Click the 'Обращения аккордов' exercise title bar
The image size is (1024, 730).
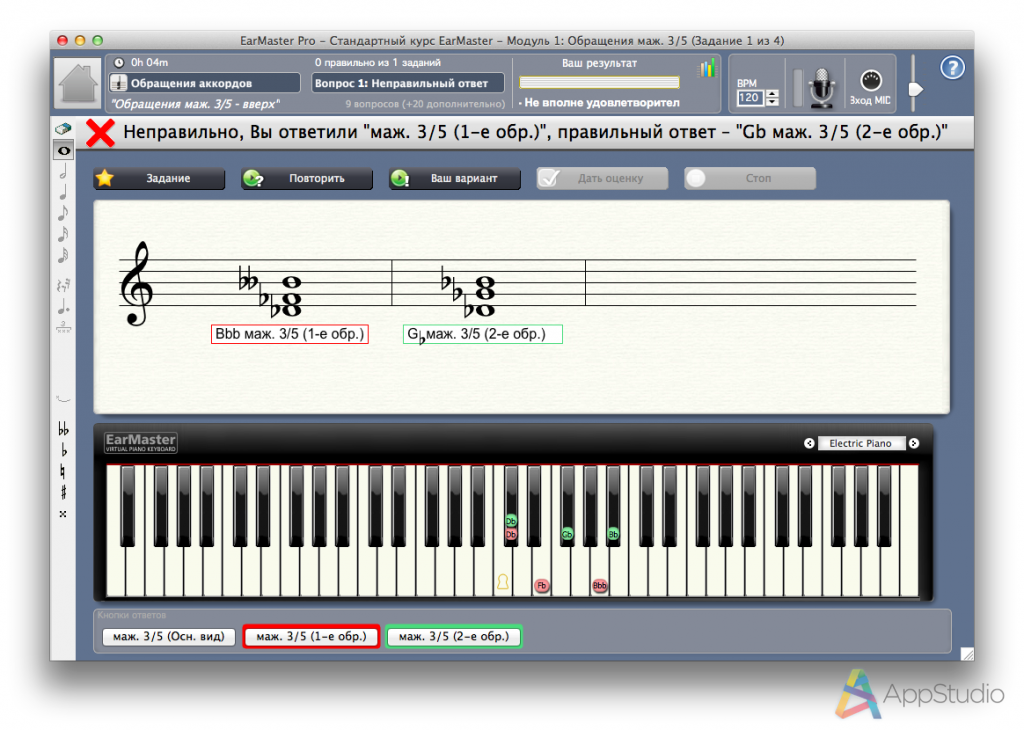[x=204, y=83]
